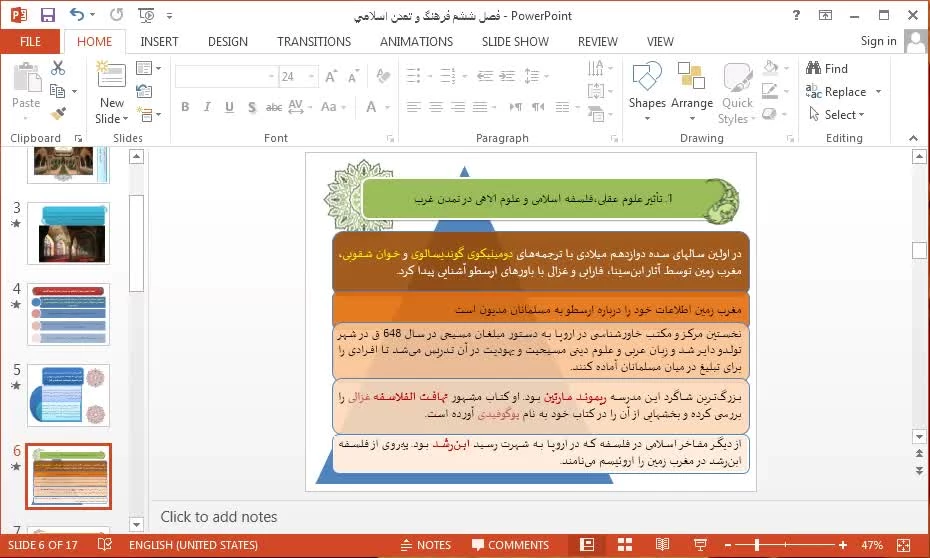Open the PowerPoint Help question mark
The width and height of the screenshot is (930, 558).
pyautogui.click(x=796, y=15)
